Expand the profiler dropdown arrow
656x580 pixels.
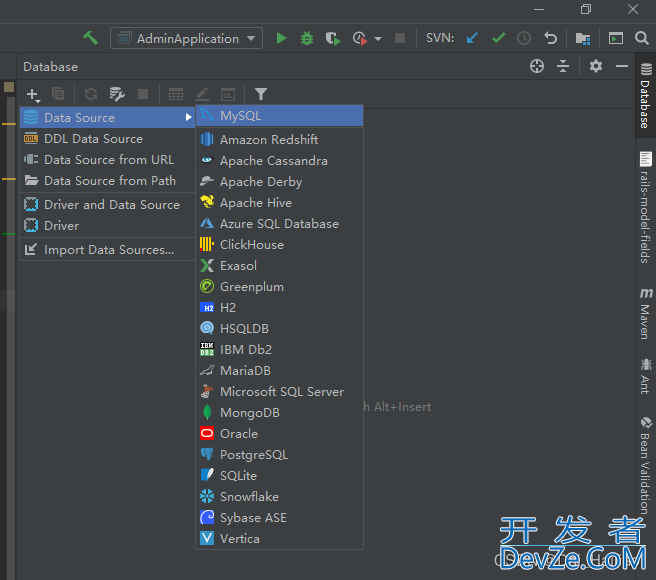click(x=378, y=39)
